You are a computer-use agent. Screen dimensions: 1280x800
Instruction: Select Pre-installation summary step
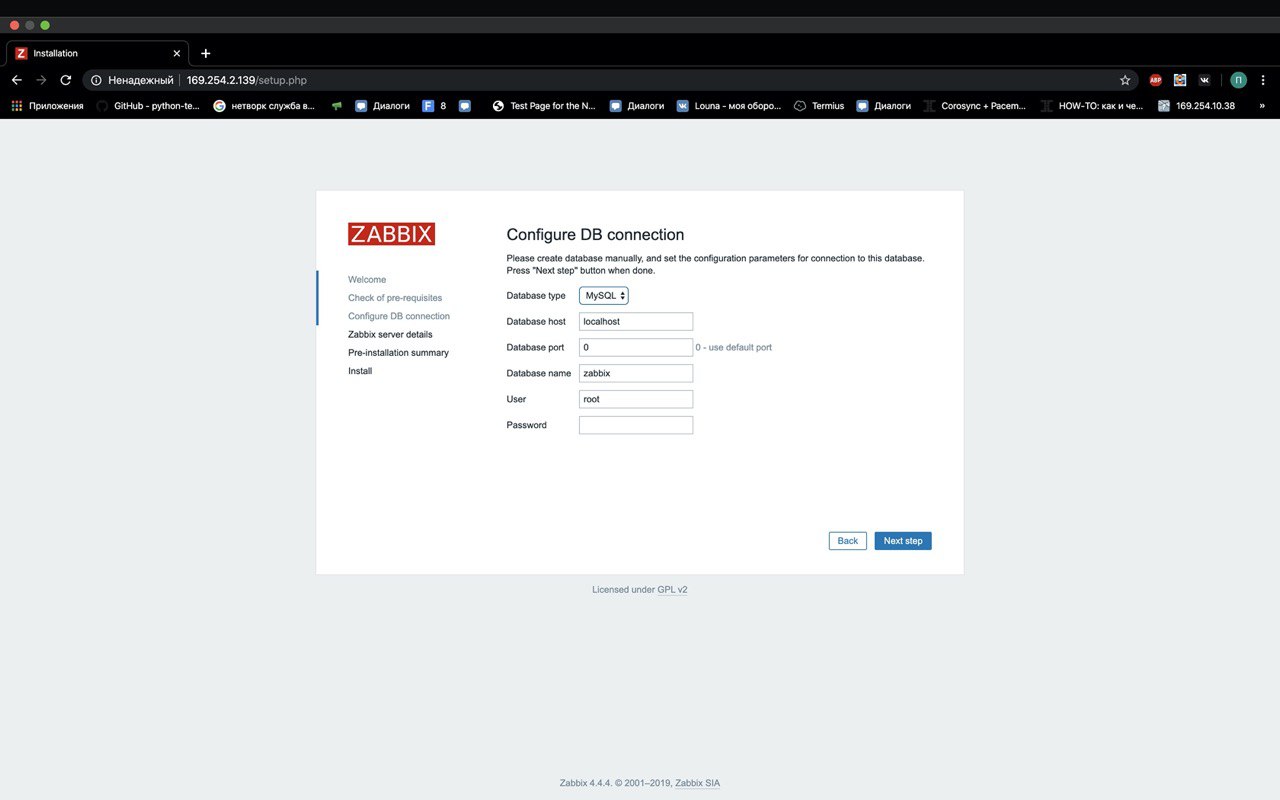398,353
